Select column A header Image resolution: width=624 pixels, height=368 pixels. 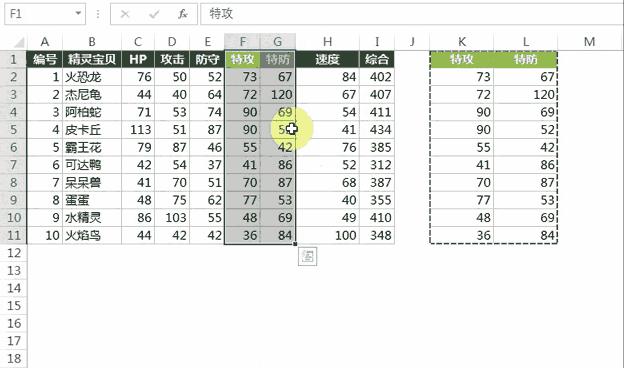(45, 42)
